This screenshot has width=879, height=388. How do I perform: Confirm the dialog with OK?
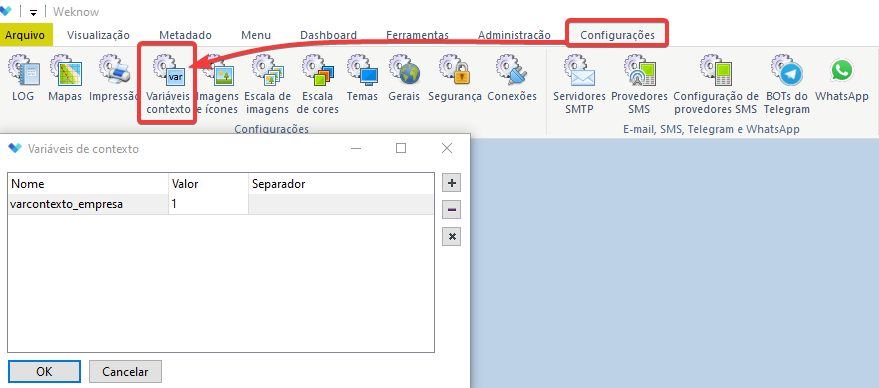(44, 372)
